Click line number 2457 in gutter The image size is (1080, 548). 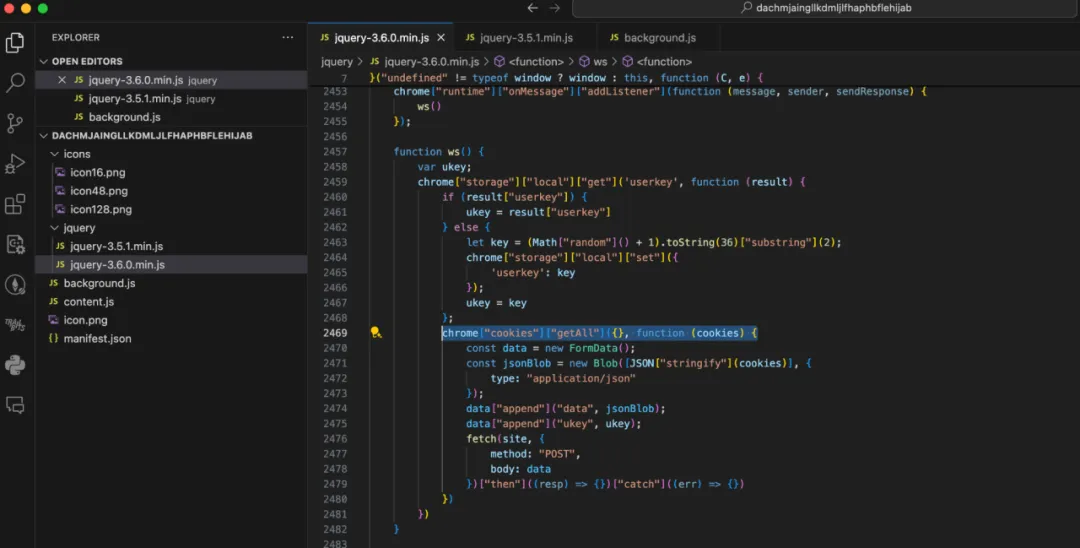tap(335, 151)
